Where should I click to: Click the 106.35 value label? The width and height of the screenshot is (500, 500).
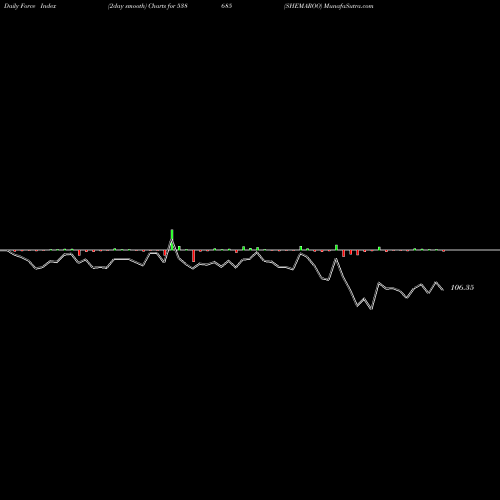(462, 287)
